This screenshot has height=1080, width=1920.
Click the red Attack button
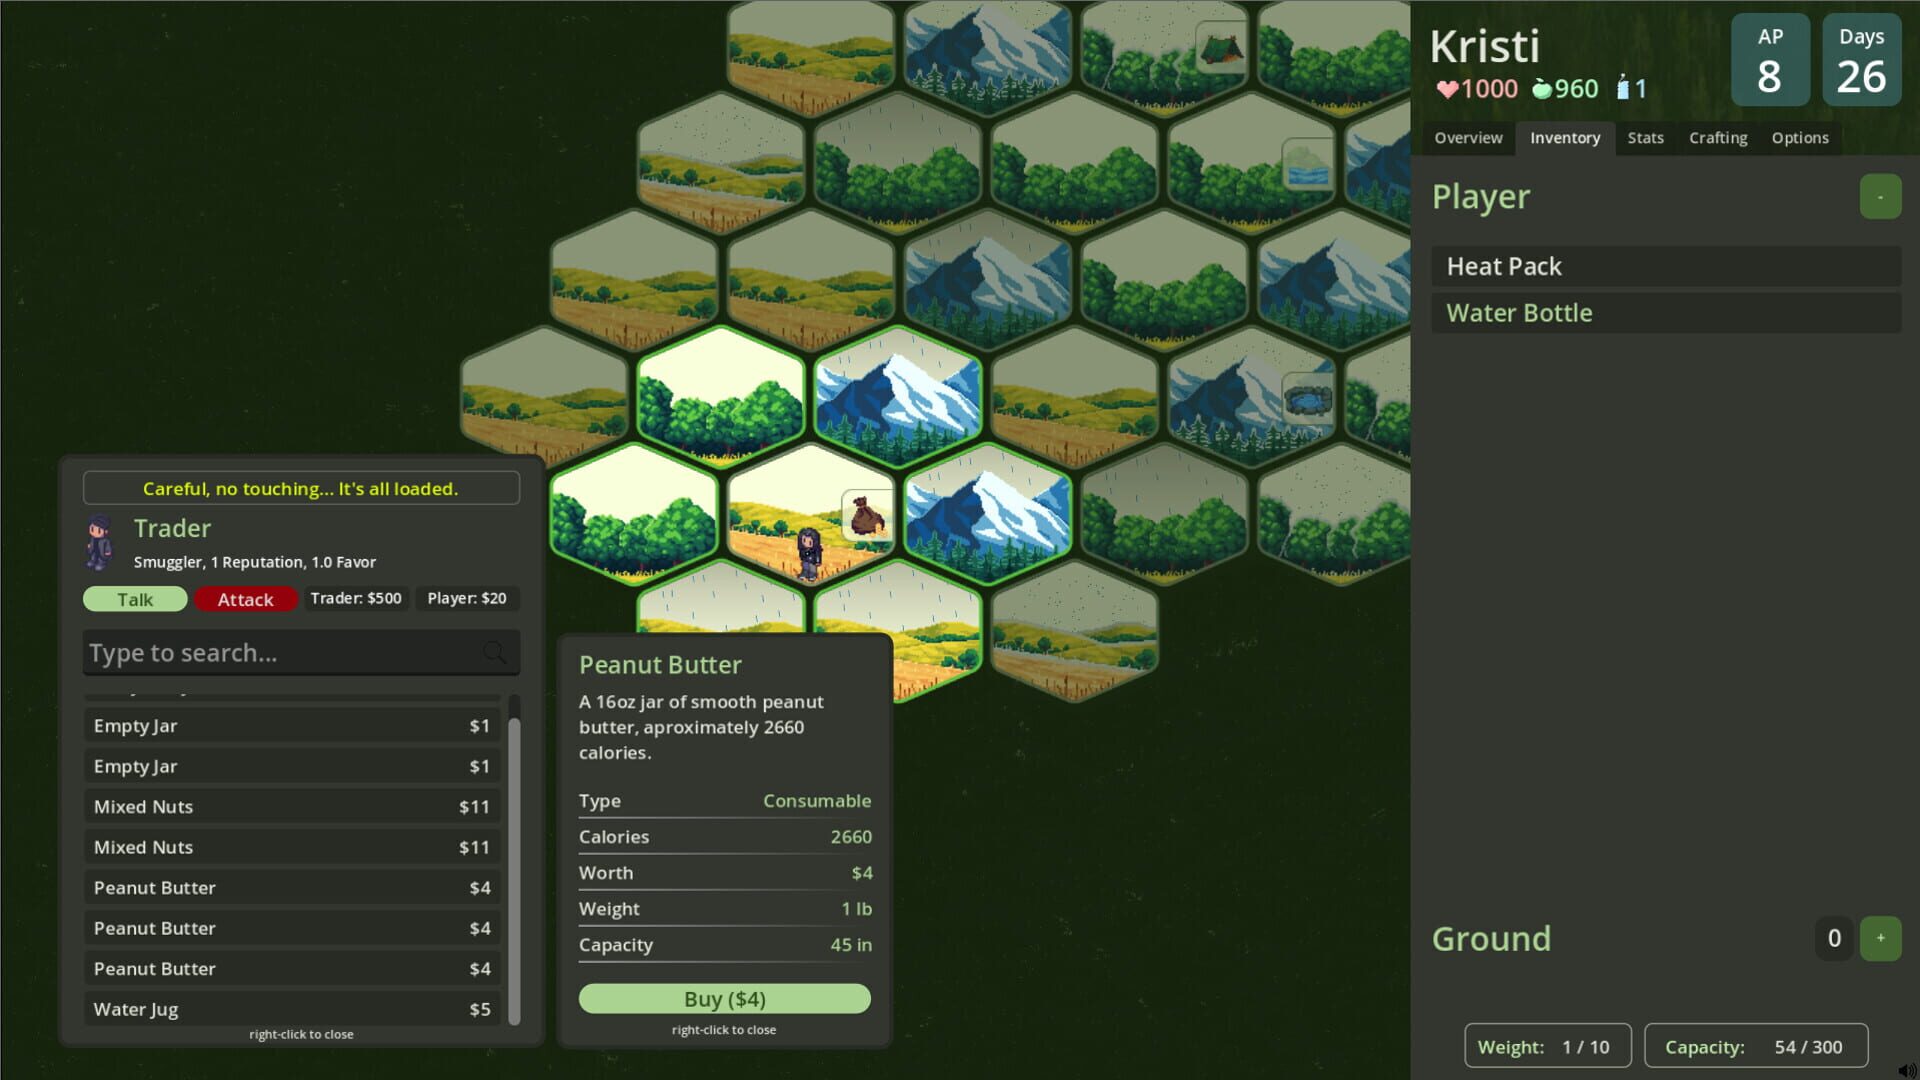pos(245,599)
